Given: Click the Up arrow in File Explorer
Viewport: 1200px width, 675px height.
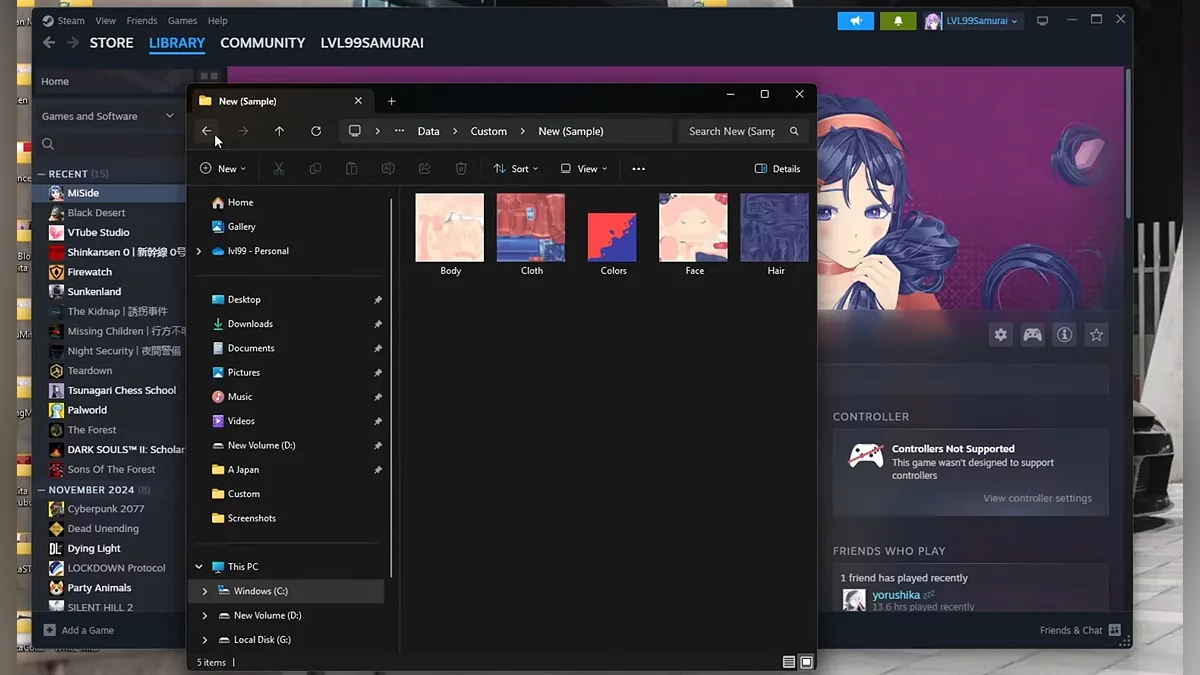Looking at the screenshot, I should point(279,131).
